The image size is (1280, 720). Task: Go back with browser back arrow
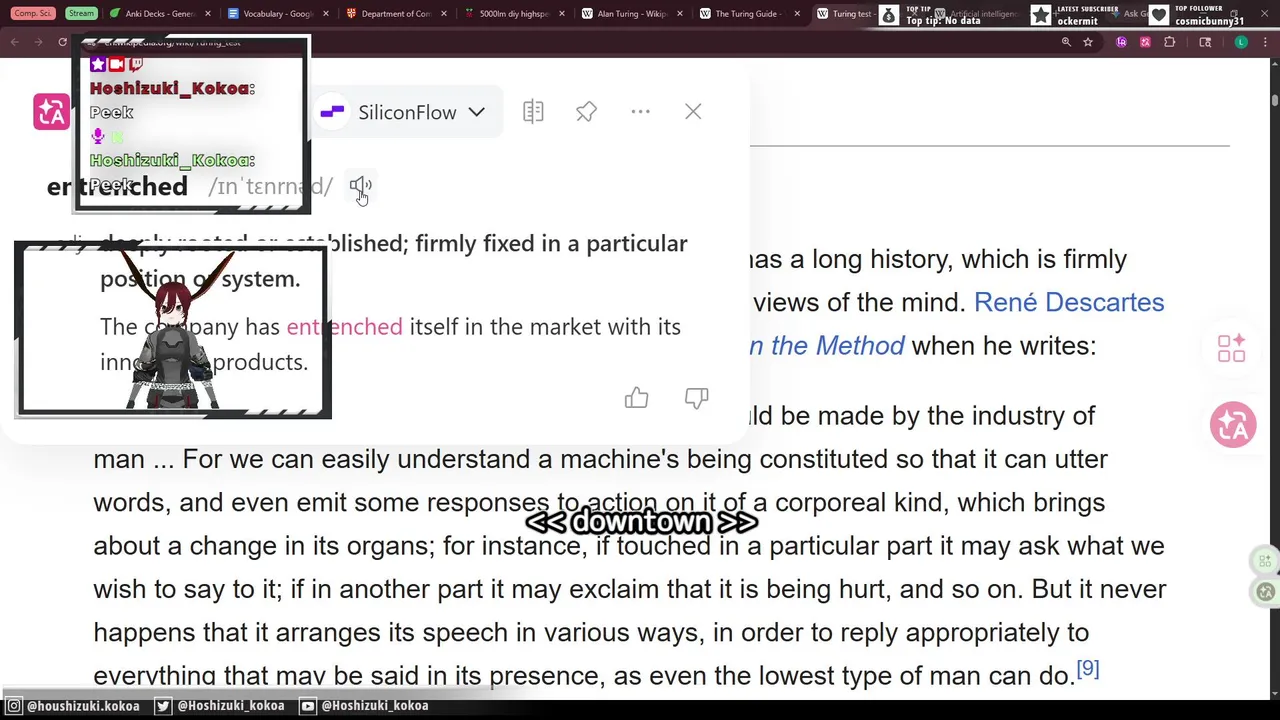point(15,42)
